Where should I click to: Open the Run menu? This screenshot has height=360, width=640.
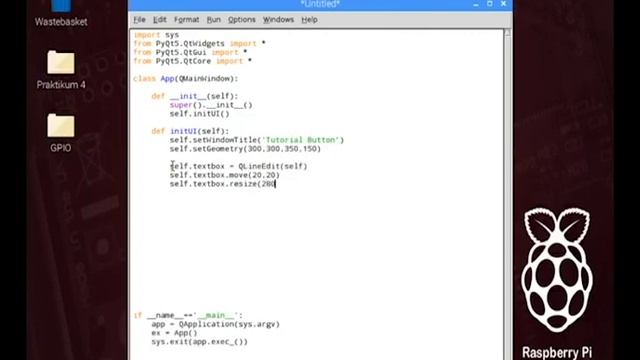(x=213, y=20)
